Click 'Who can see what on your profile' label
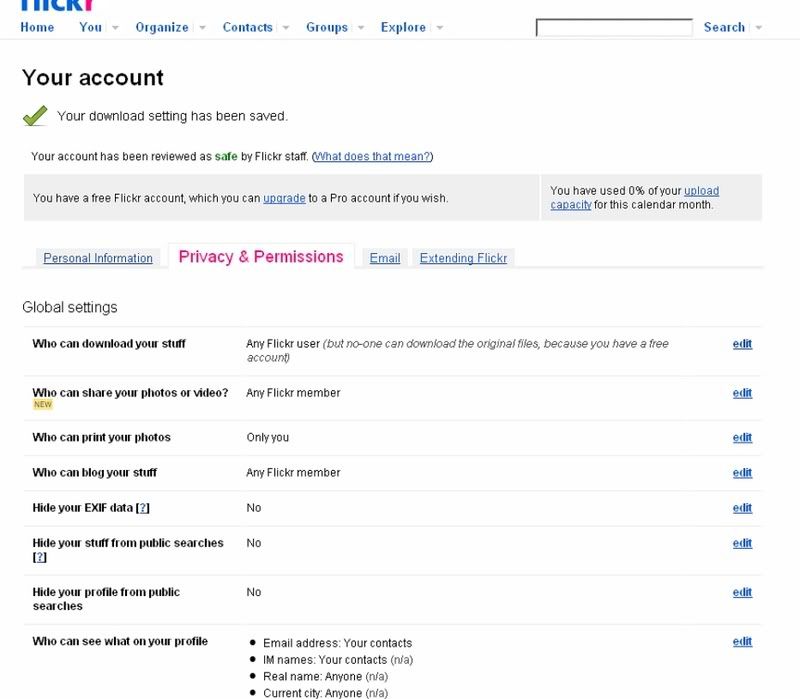Screen dimensions: 800x699 [x=120, y=641]
